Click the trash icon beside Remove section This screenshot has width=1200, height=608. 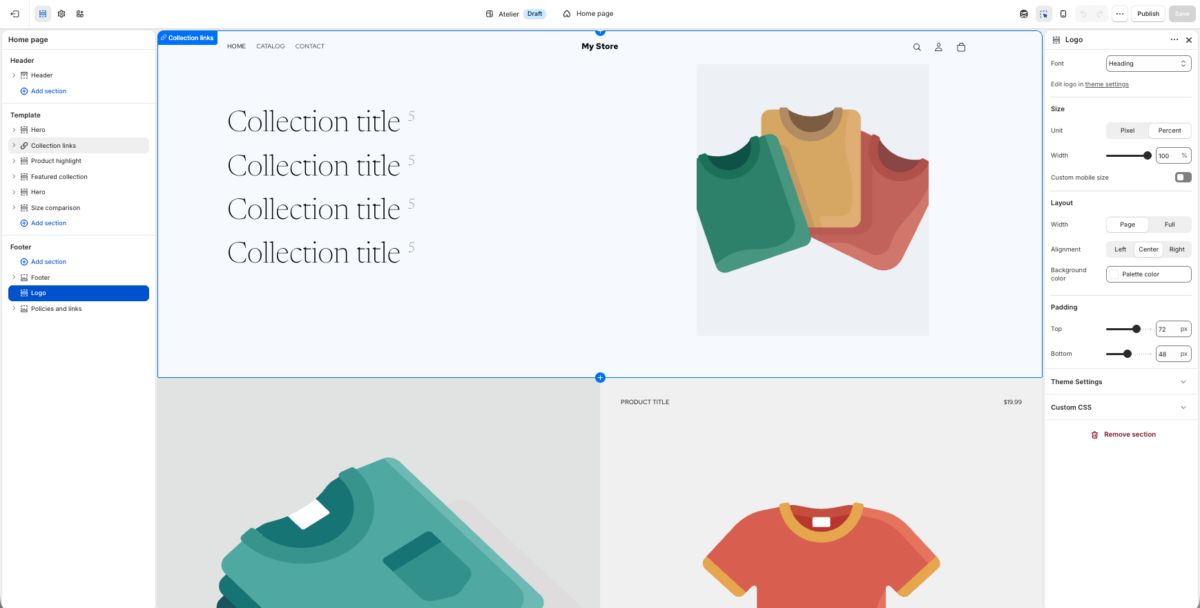1094,435
